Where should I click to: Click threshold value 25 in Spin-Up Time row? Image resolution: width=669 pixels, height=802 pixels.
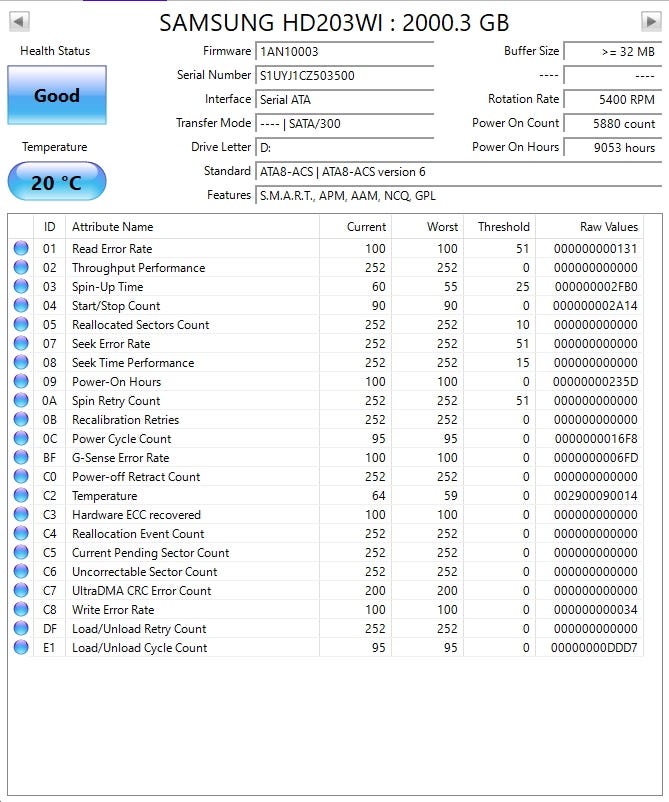click(522, 286)
